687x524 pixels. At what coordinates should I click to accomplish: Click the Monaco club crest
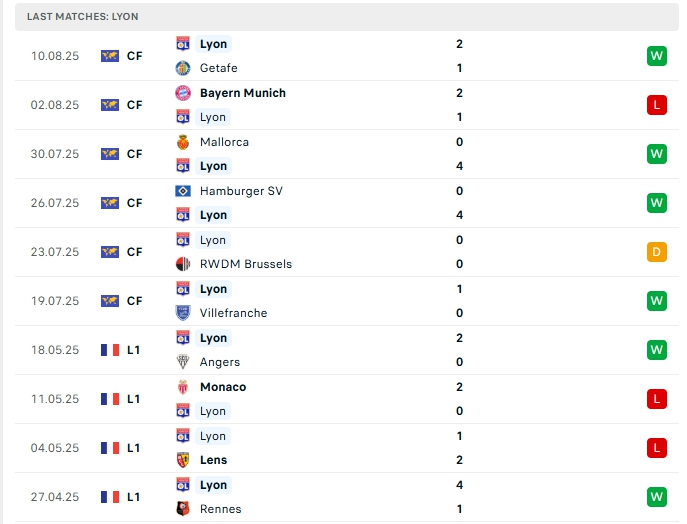pos(183,387)
